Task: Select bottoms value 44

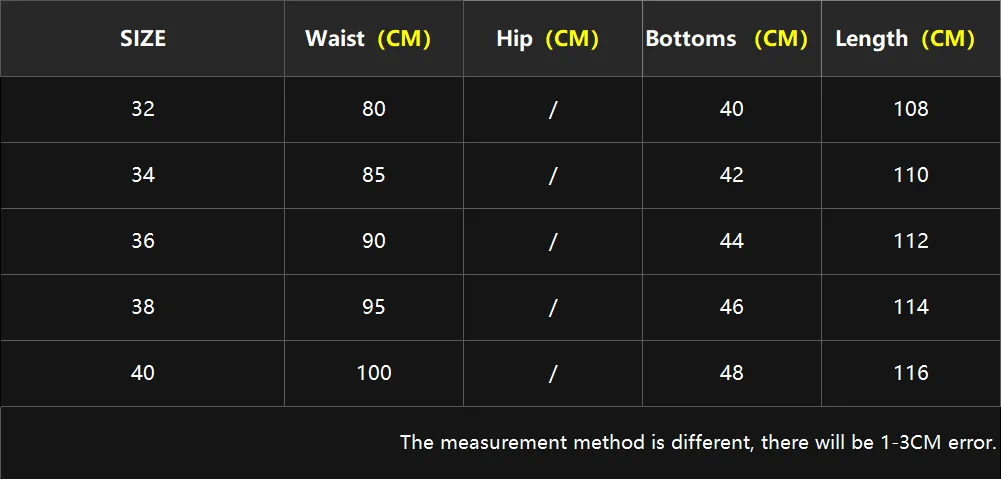Action: [x=732, y=241]
